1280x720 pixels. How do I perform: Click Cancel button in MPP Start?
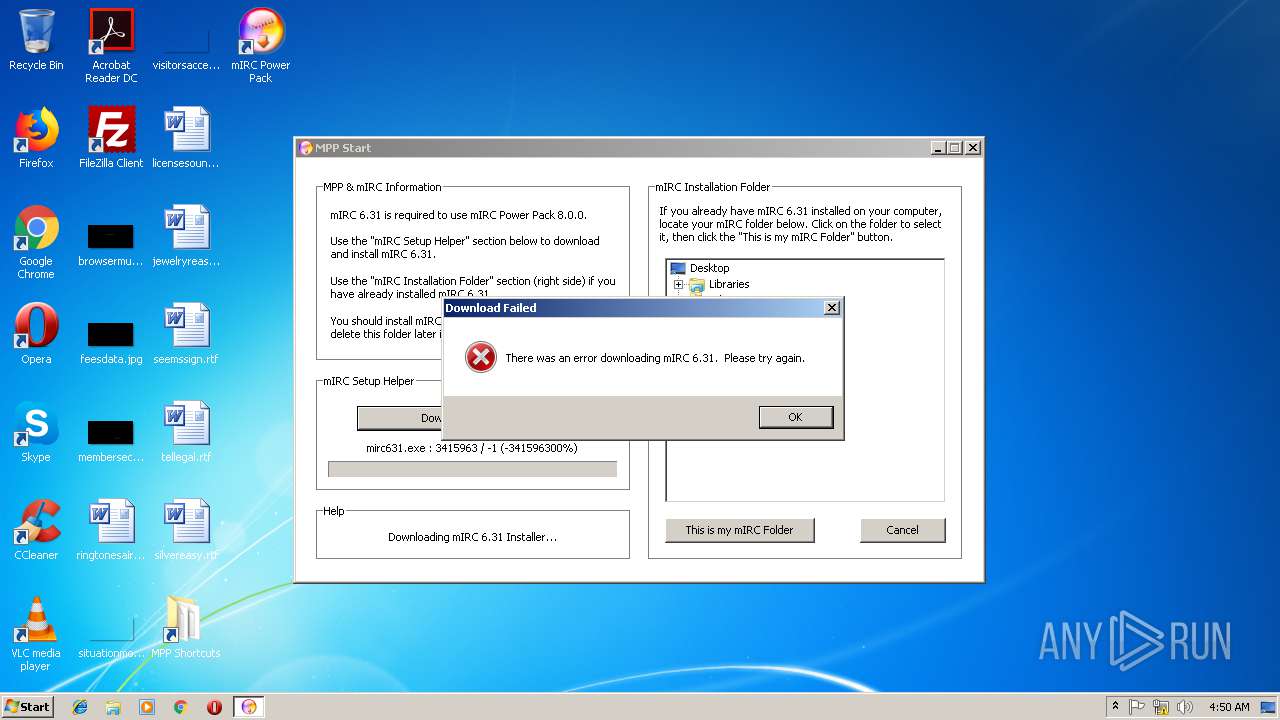902,530
